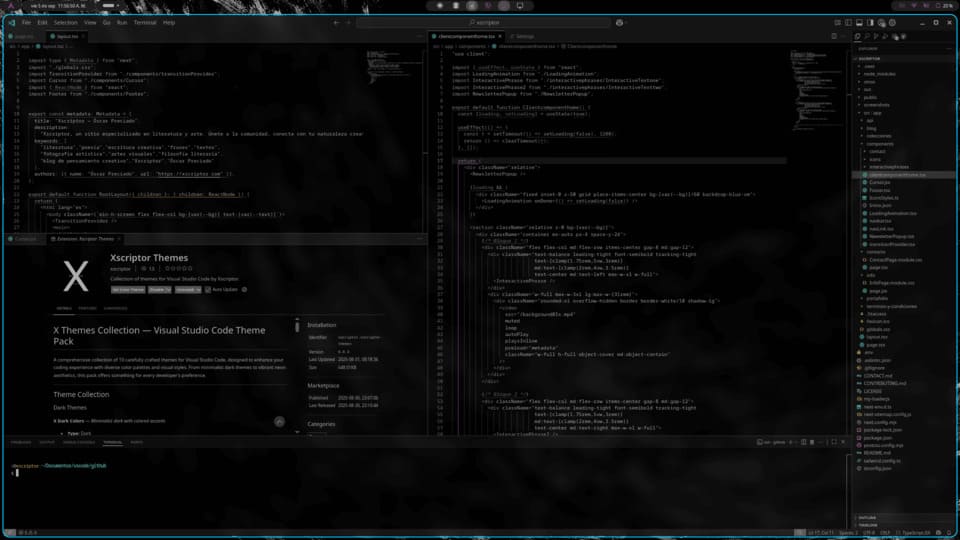Kill terminal with the trash icon
Screen dimensions: 960x540
(x=812, y=442)
